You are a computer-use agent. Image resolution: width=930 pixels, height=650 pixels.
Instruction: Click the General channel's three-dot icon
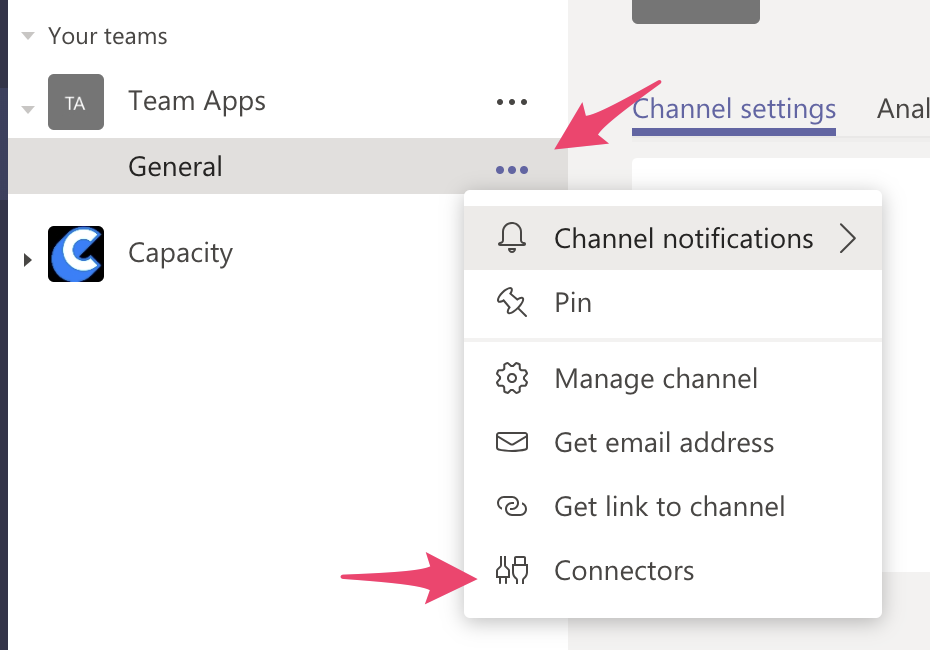(x=511, y=169)
